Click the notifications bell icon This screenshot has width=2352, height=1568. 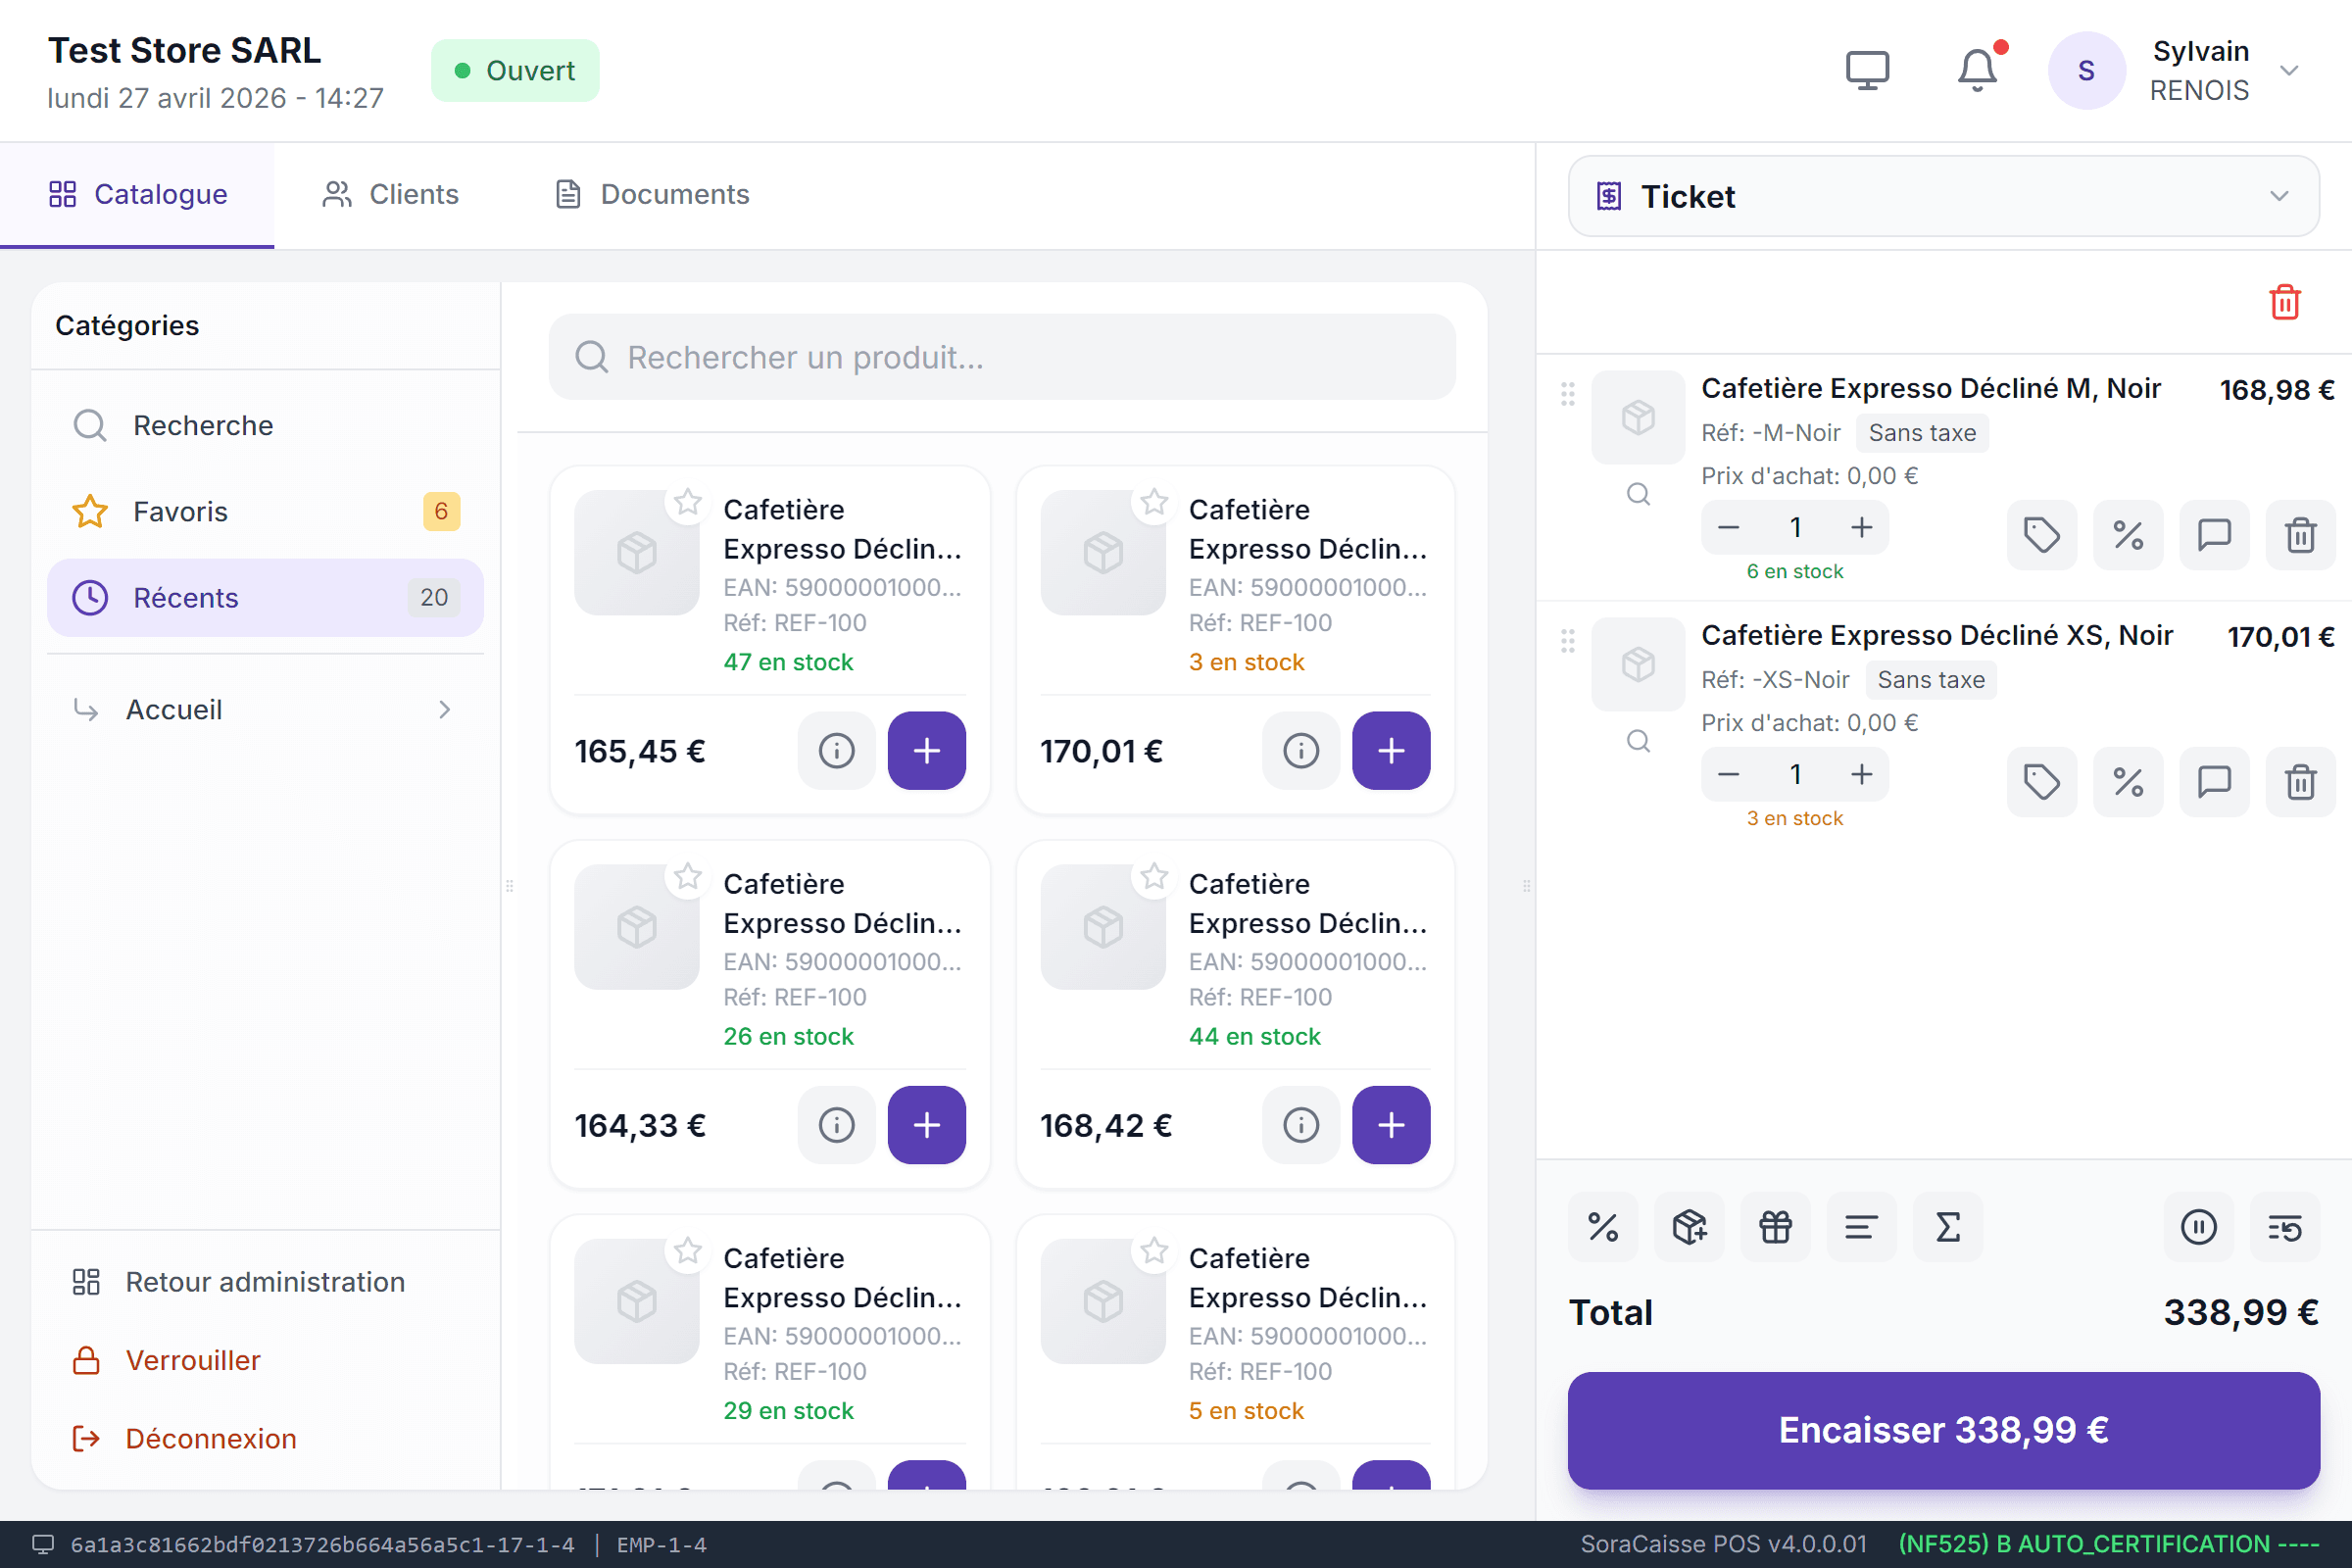pos(1977,71)
